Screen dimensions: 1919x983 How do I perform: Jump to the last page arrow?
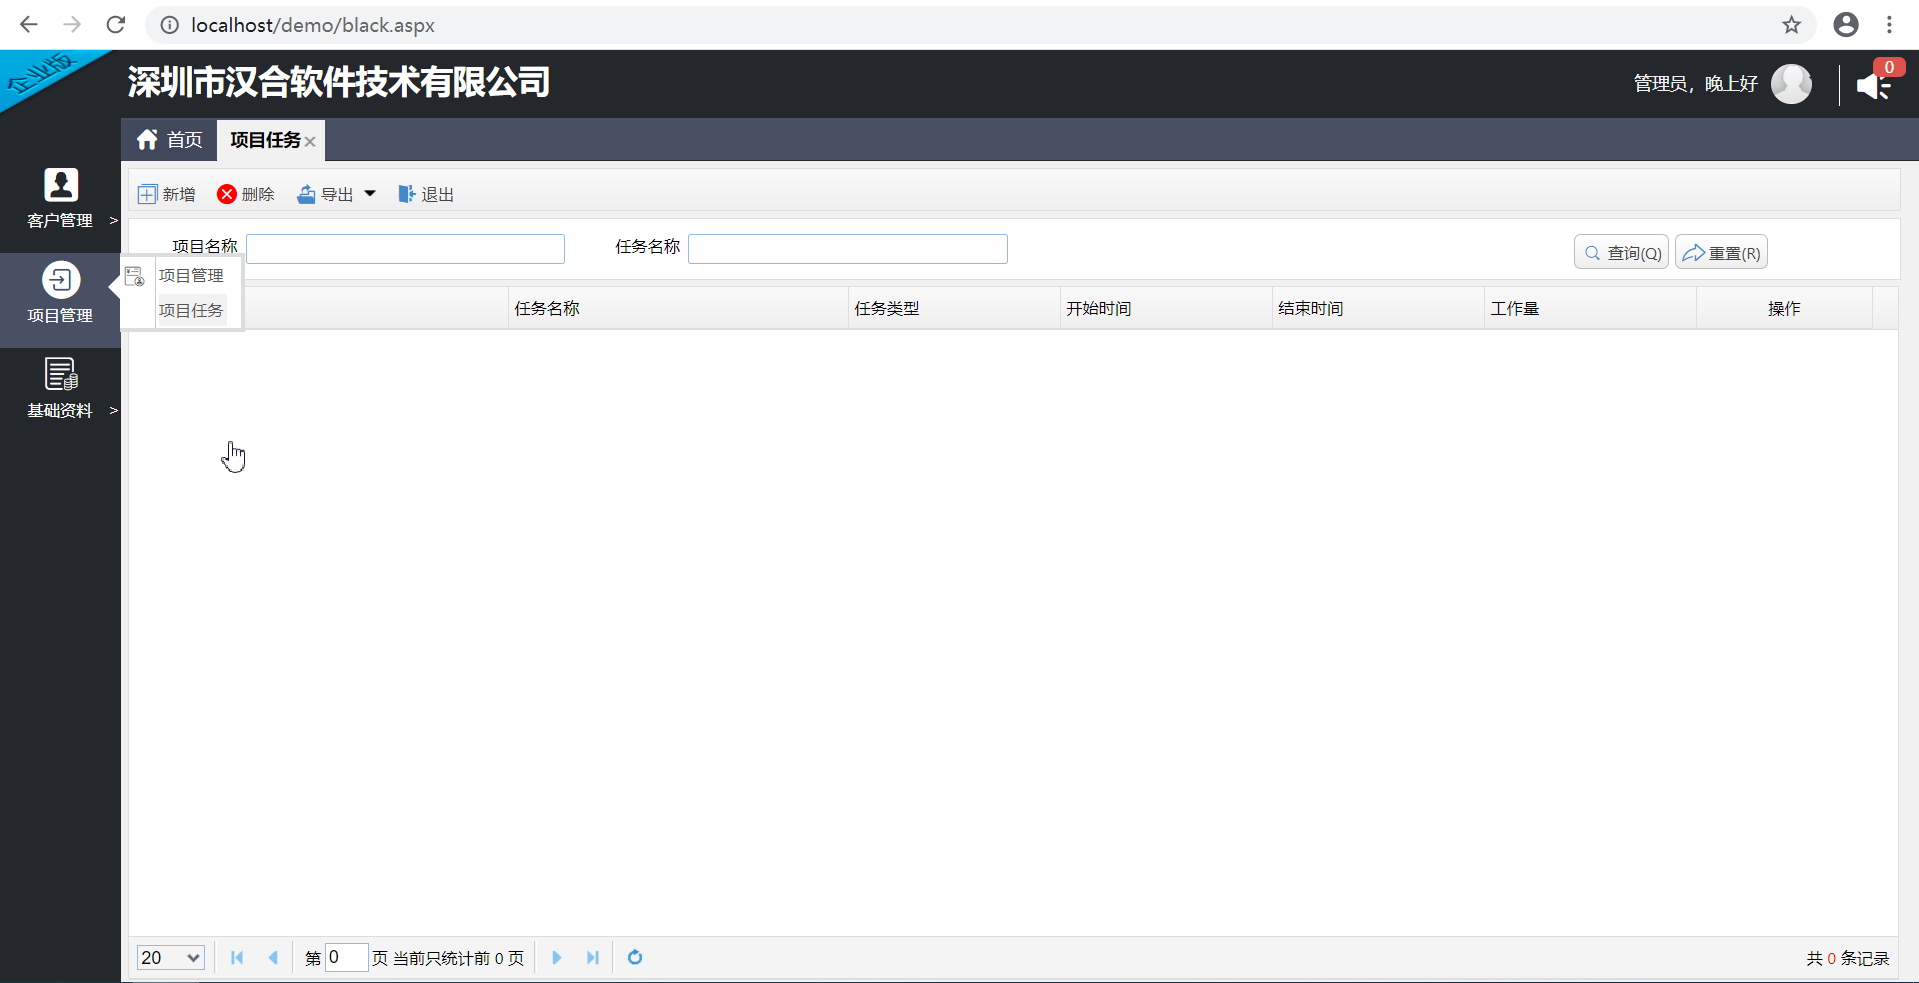(593, 958)
